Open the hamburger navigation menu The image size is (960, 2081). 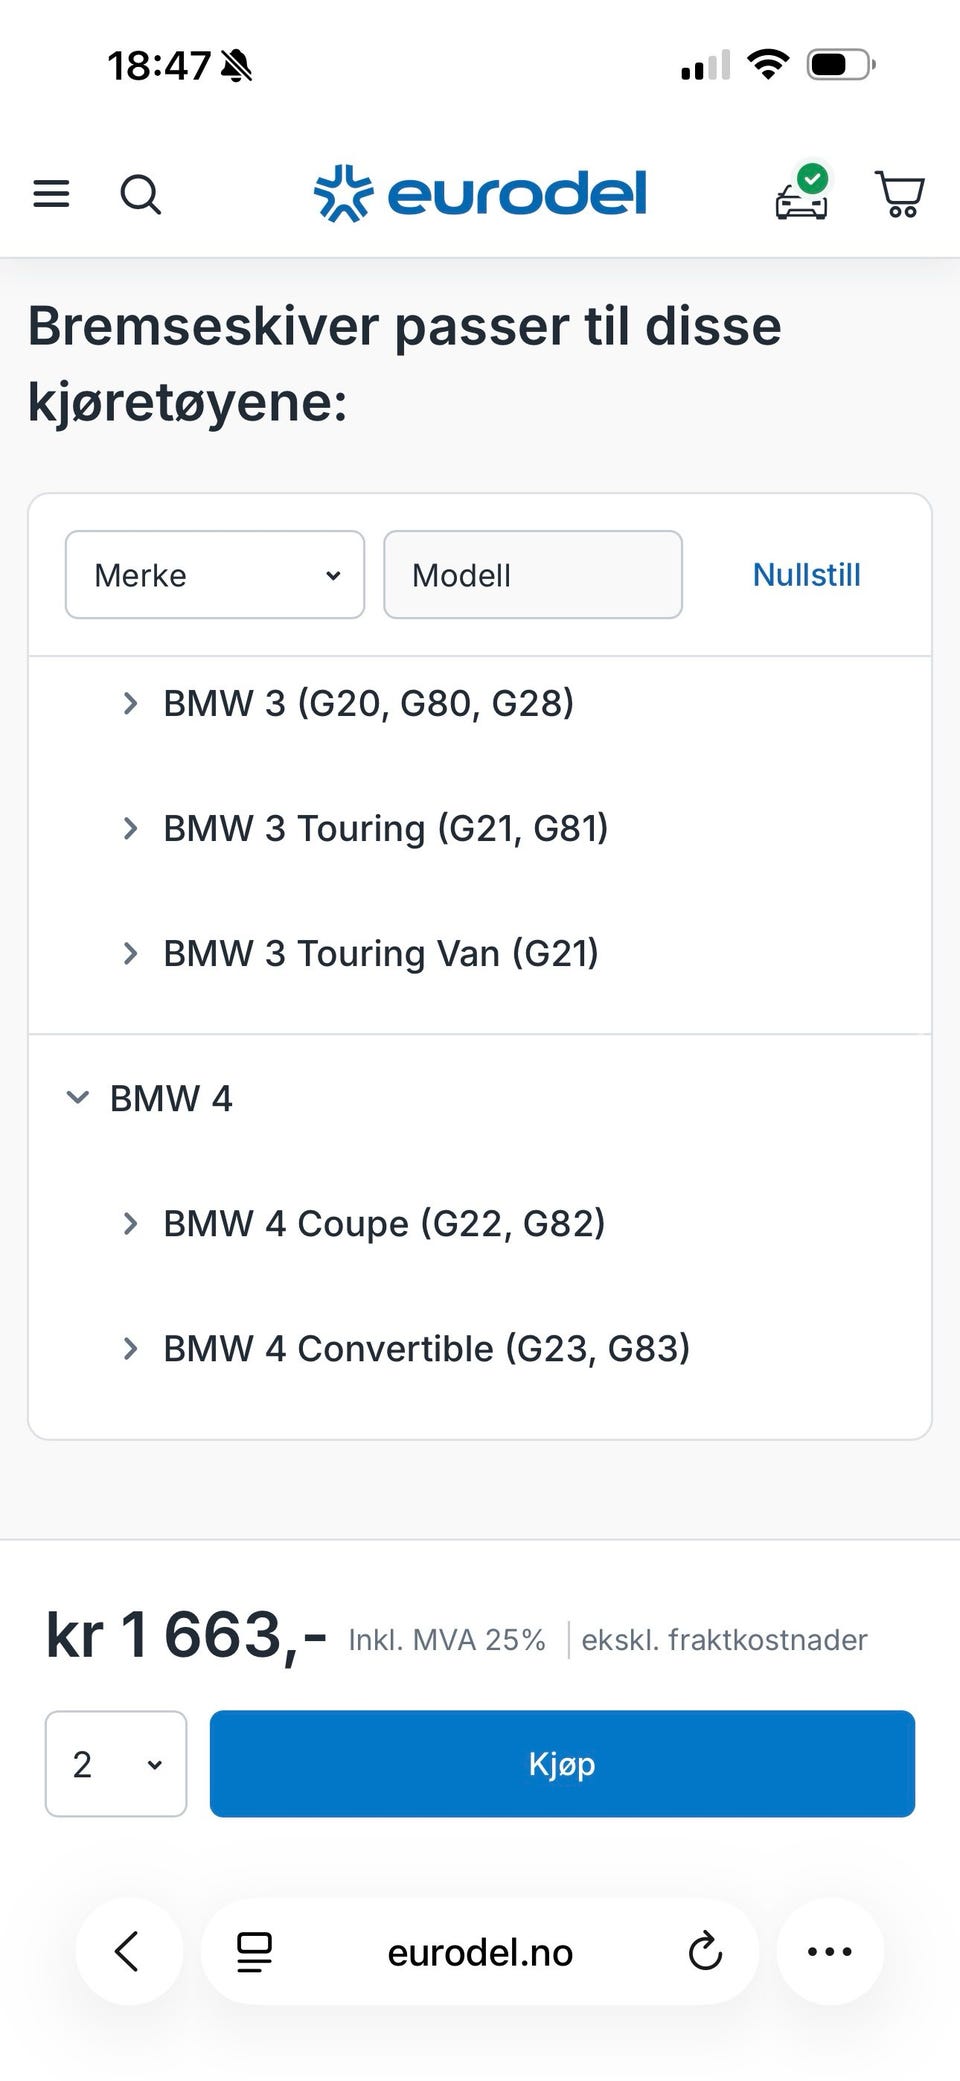pyautogui.click(x=52, y=194)
